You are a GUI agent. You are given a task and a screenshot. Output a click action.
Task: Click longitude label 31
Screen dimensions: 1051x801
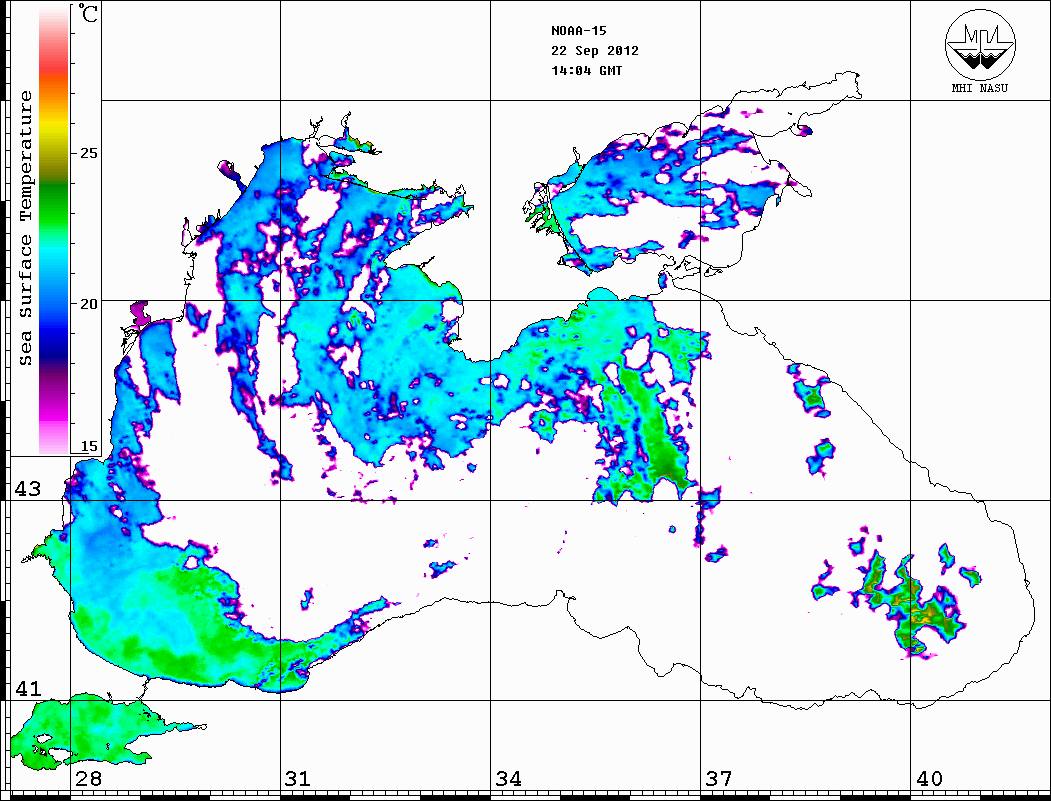click(x=298, y=779)
